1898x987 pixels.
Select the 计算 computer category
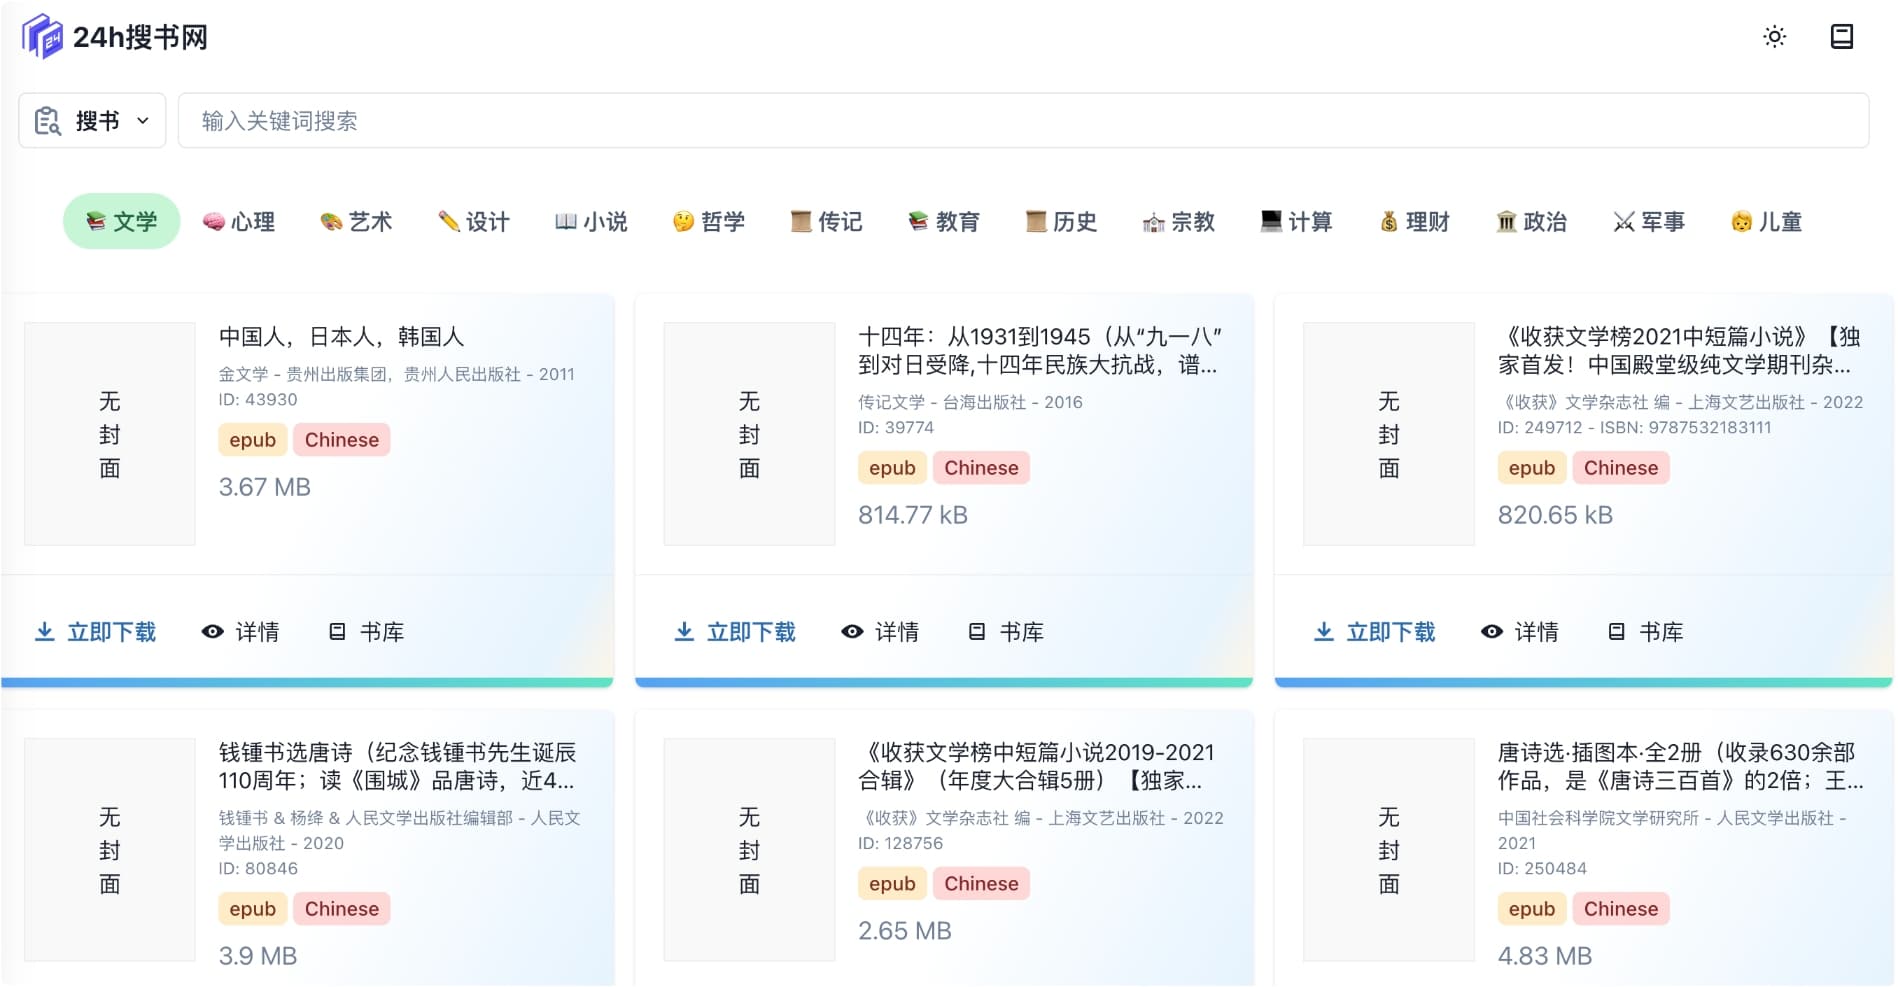click(1296, 221)
